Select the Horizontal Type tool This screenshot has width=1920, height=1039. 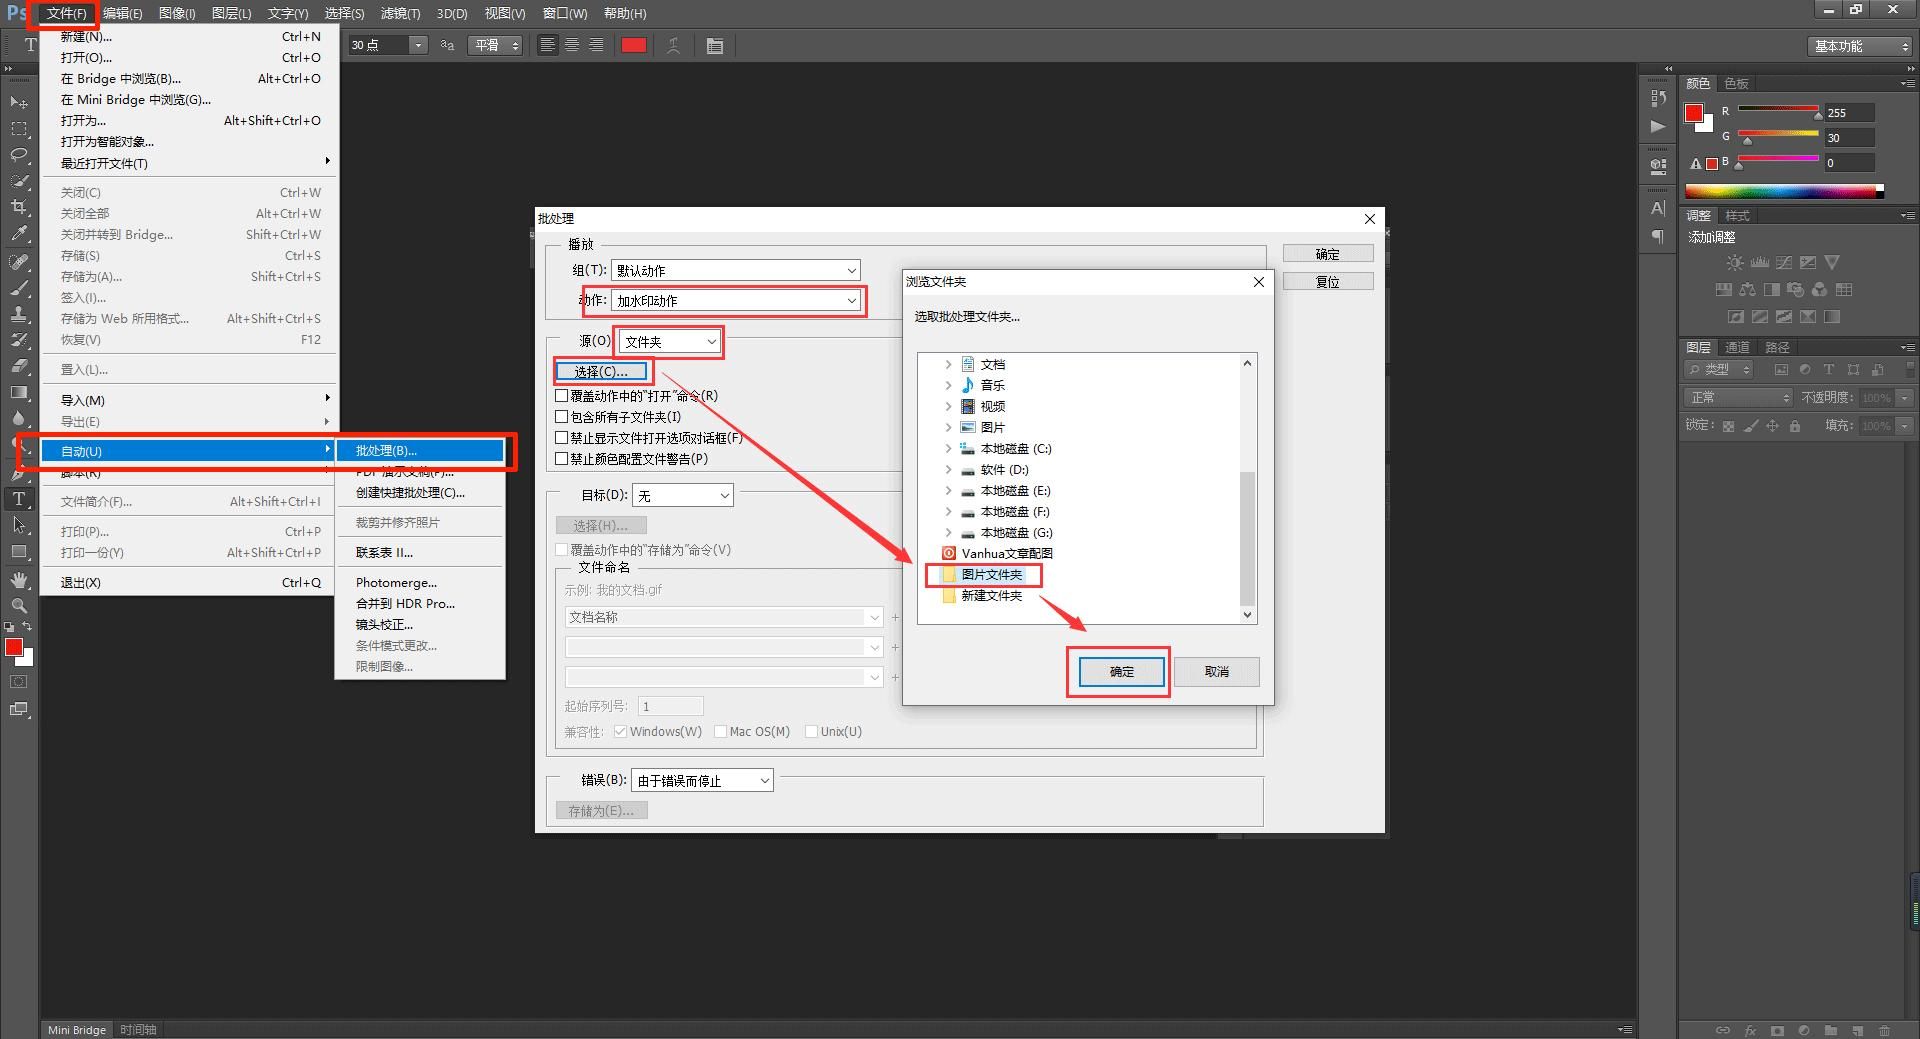point(19,499)
